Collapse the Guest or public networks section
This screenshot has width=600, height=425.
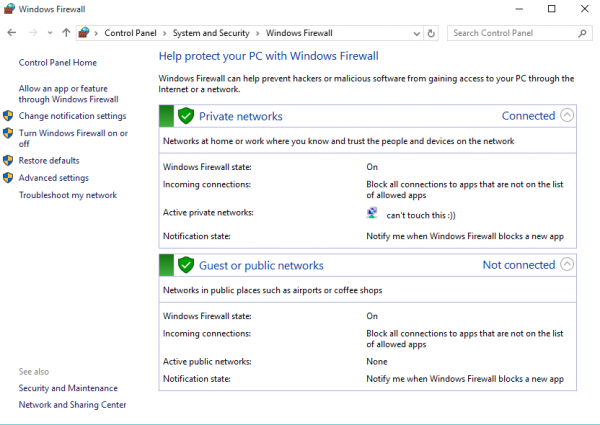(568, 265)
